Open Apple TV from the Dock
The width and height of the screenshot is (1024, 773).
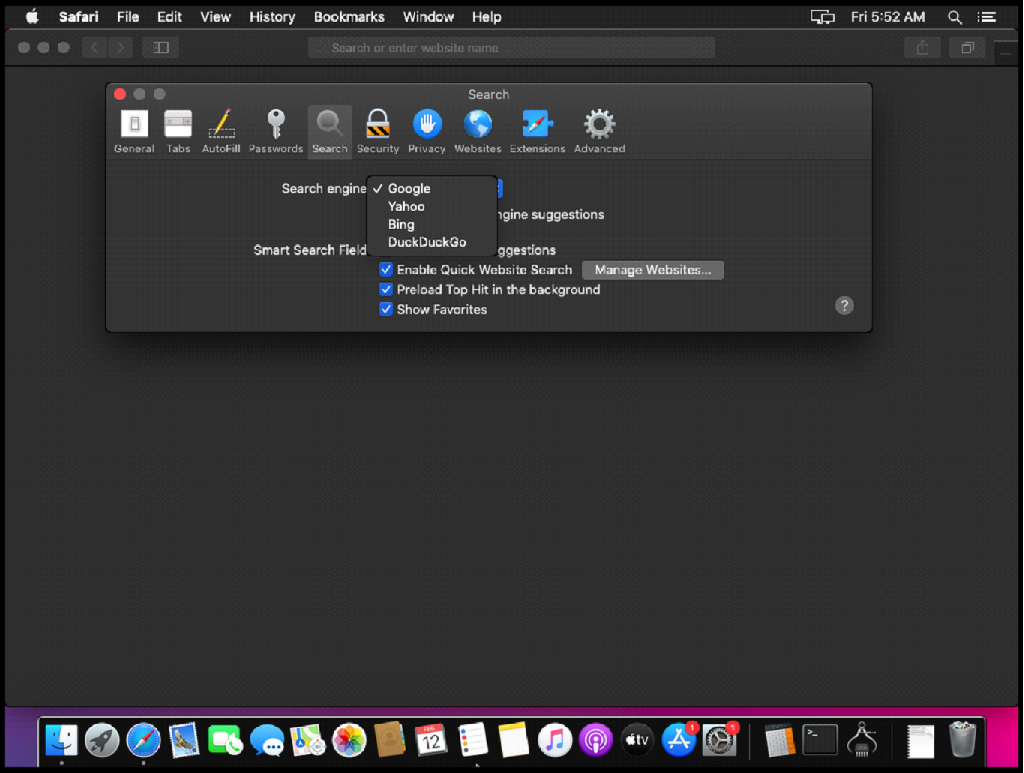(637, 740)
